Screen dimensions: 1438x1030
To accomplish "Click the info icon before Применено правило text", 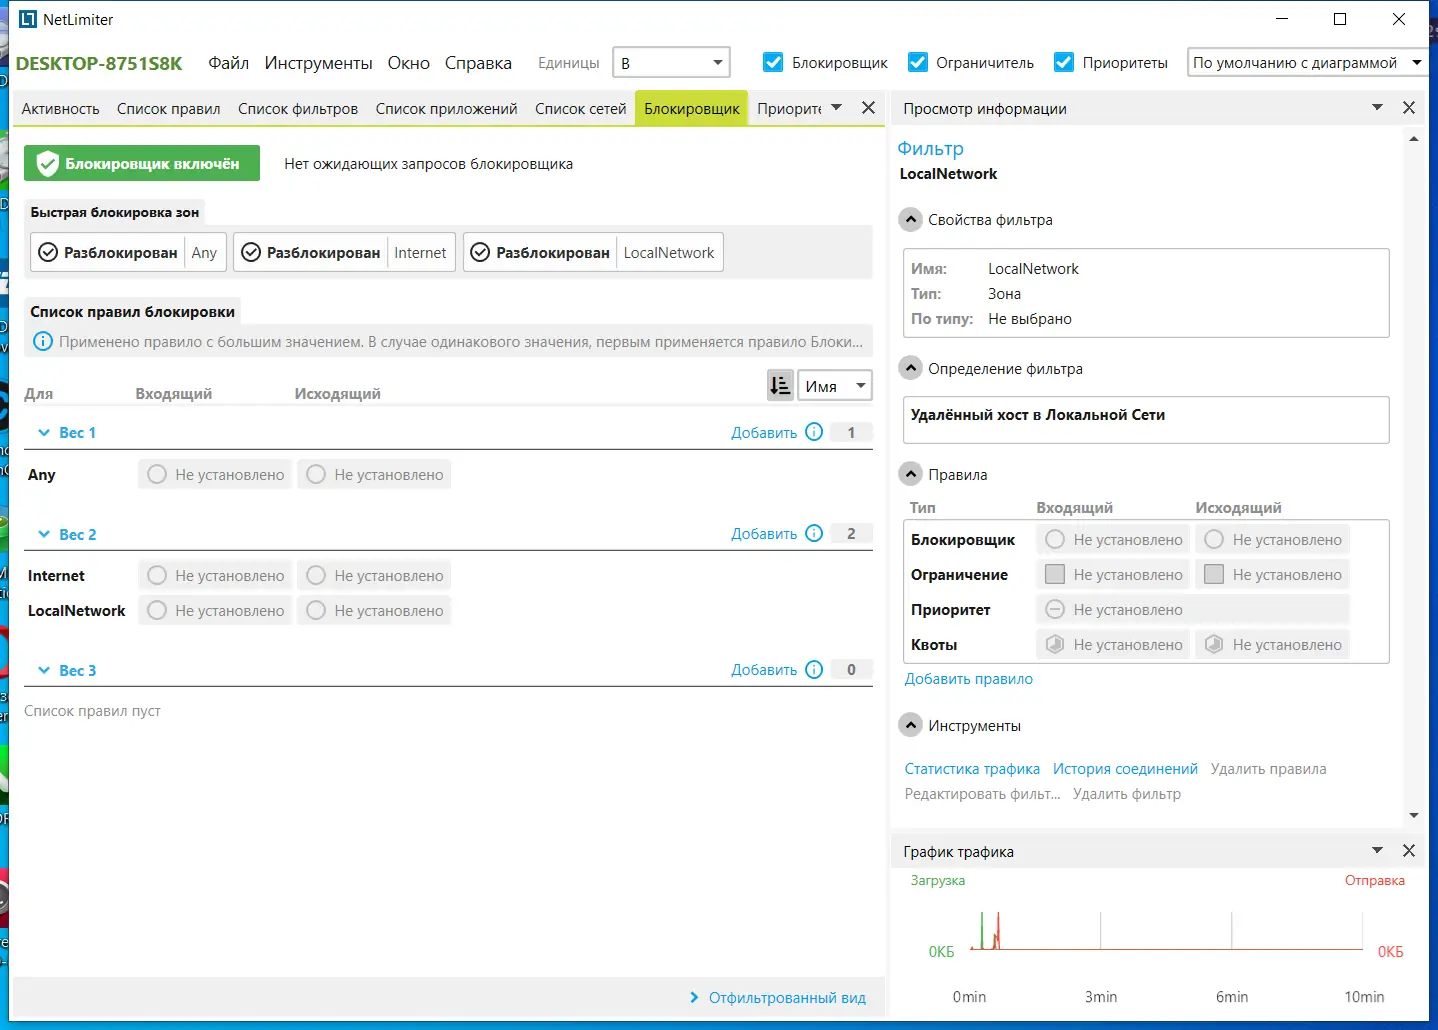I will [43, 341].
